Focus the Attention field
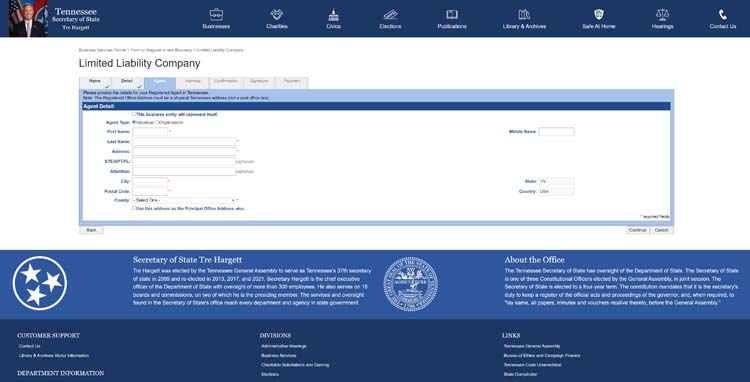This screenshot has height=382, width=750. point(184,171)
